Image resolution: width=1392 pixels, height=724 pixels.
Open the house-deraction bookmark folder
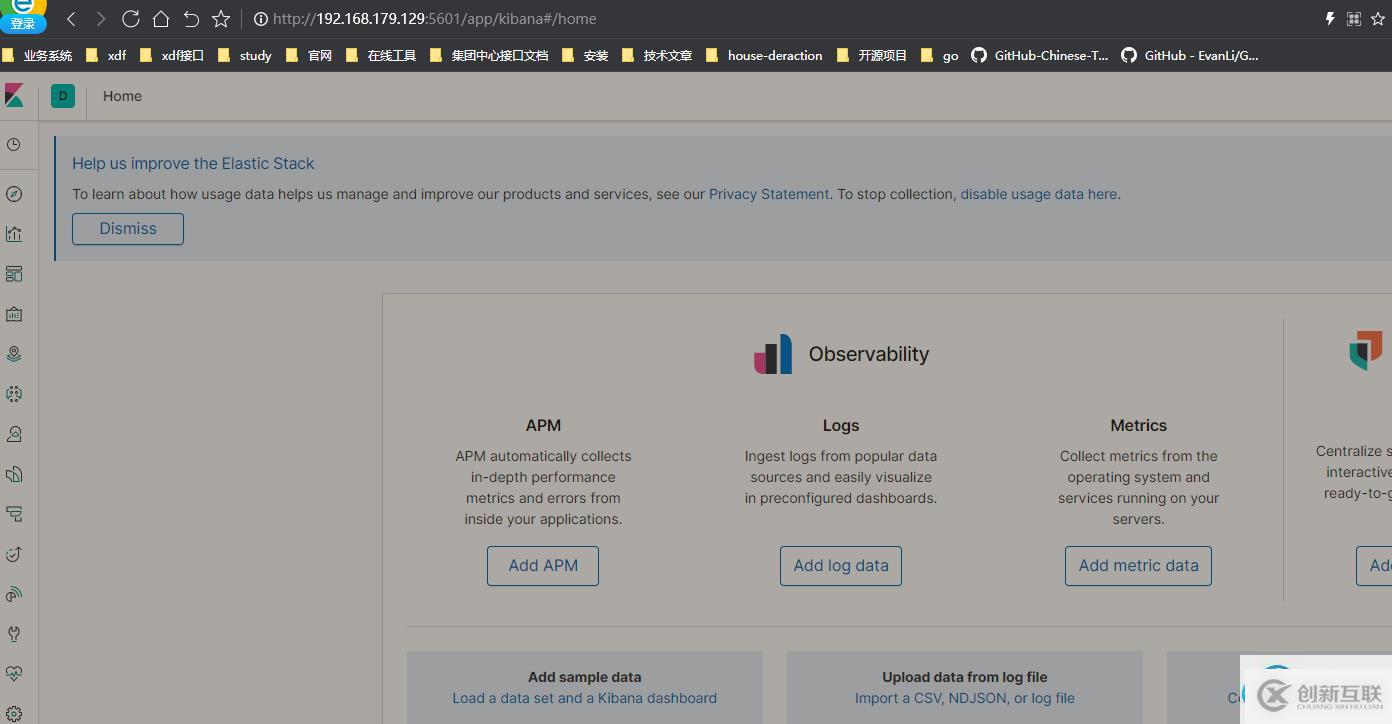[x=765, y=56]
